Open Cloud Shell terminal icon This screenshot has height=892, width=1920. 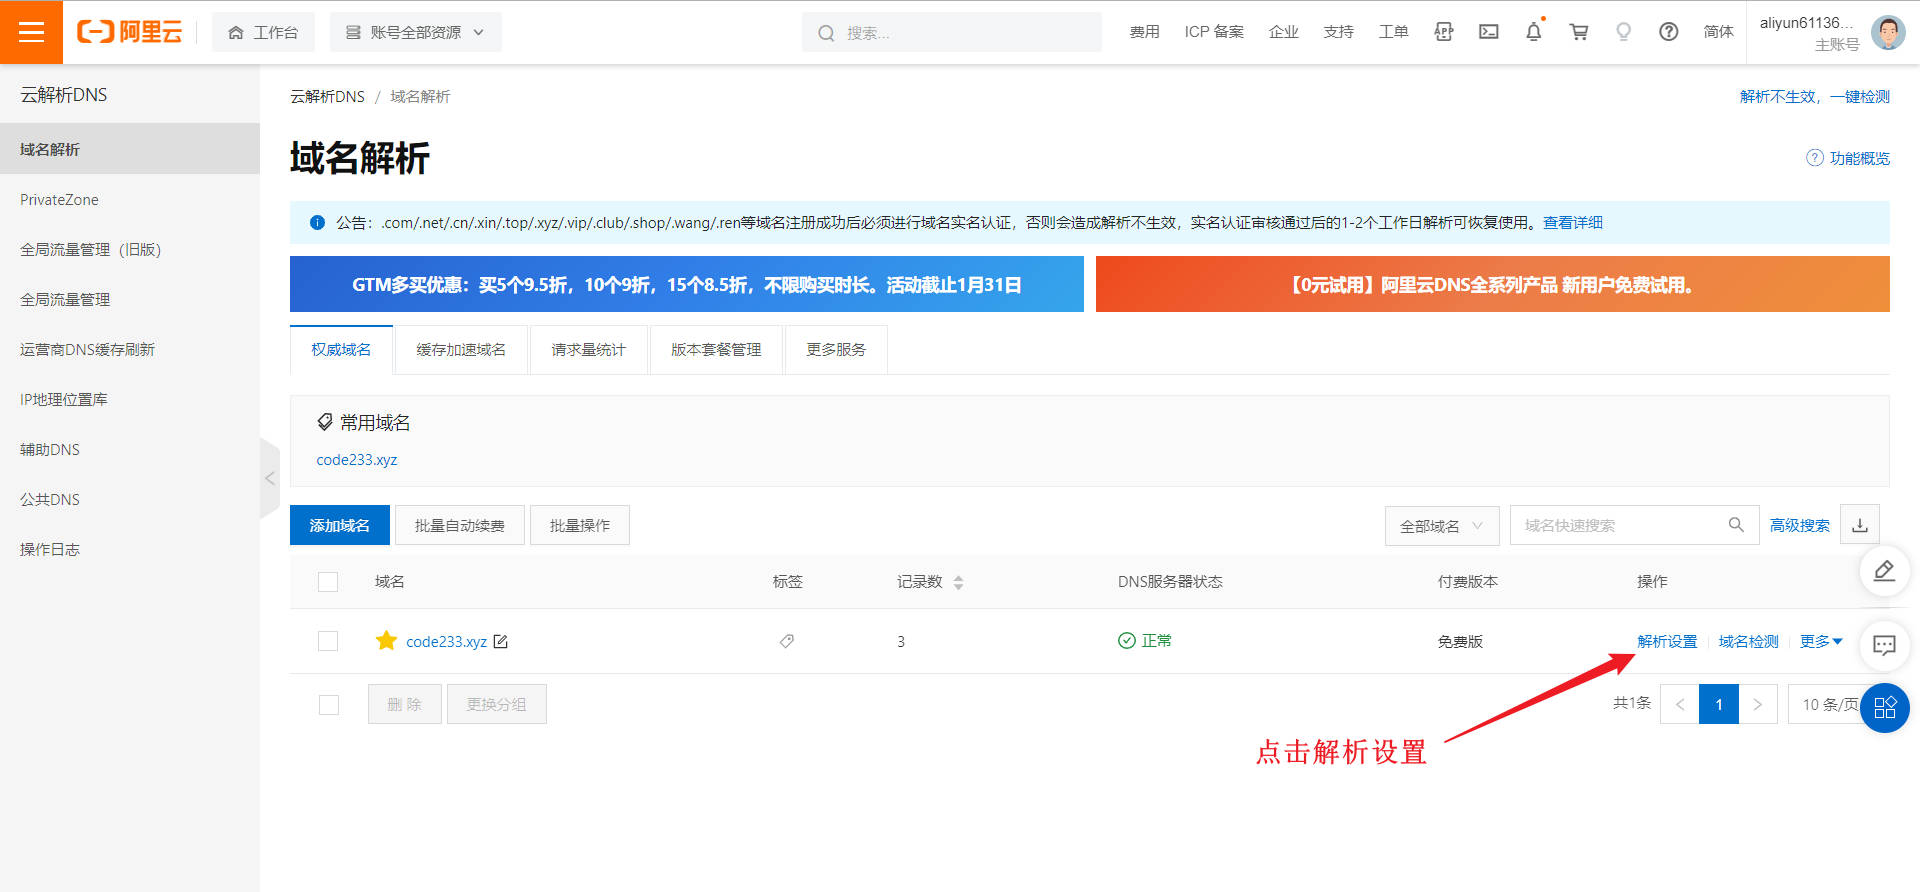tap(1488, 32)
